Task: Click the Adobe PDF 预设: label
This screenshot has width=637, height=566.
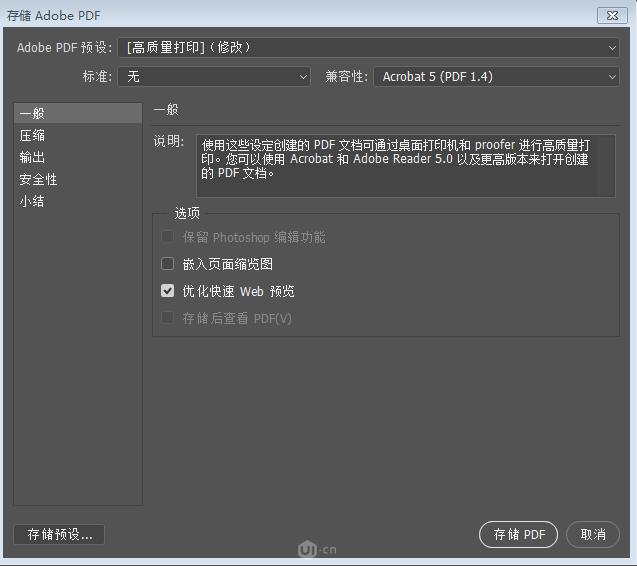Action: [64, 48]
